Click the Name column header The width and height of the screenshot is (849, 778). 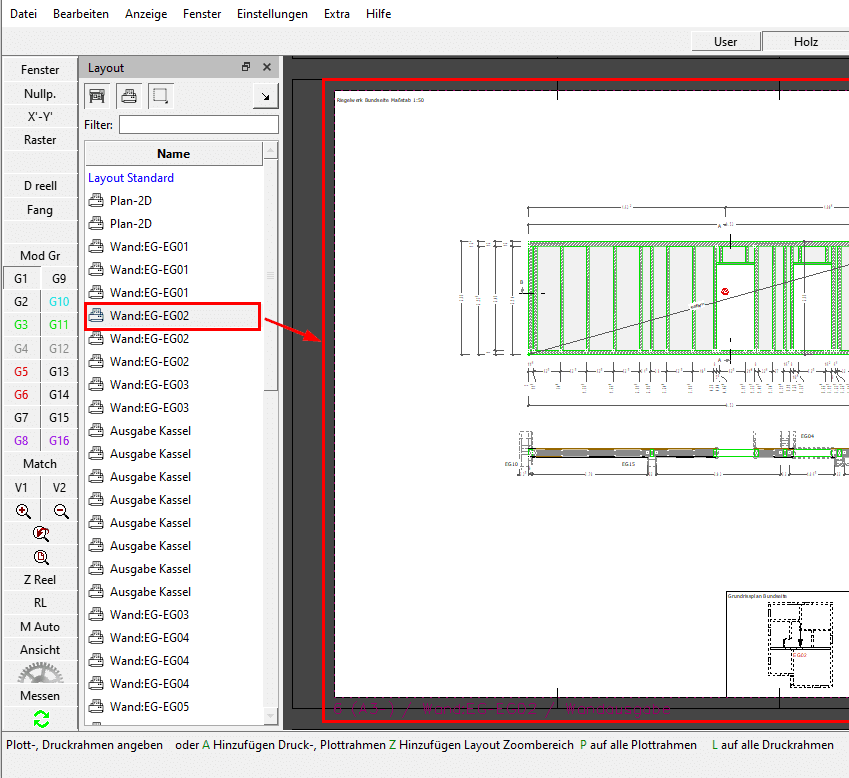173,154
